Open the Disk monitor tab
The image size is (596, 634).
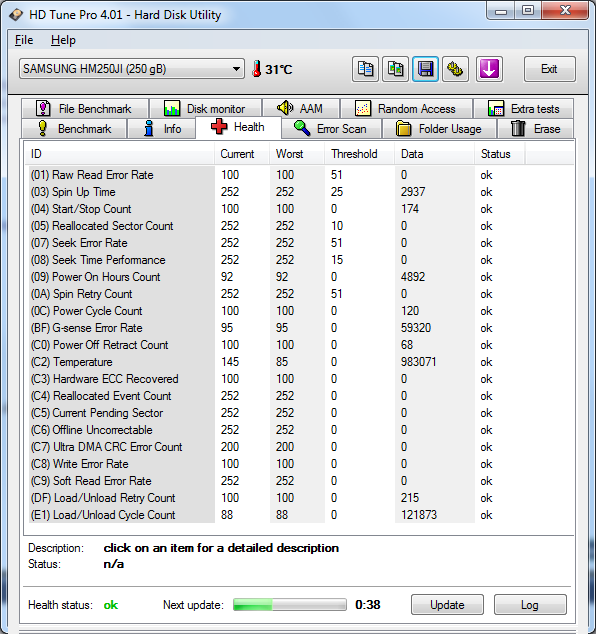[205, 109]
